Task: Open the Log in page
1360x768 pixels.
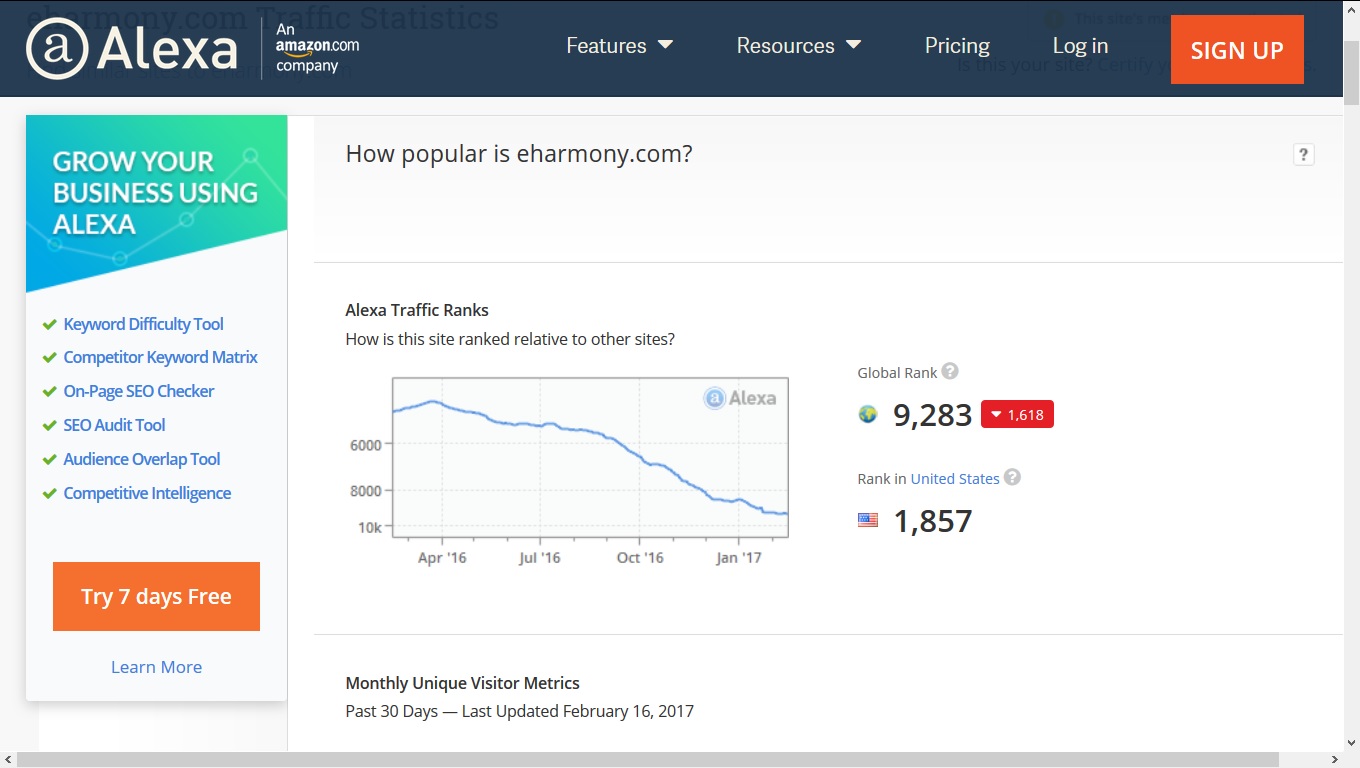Action: [x=1080, y=46]
